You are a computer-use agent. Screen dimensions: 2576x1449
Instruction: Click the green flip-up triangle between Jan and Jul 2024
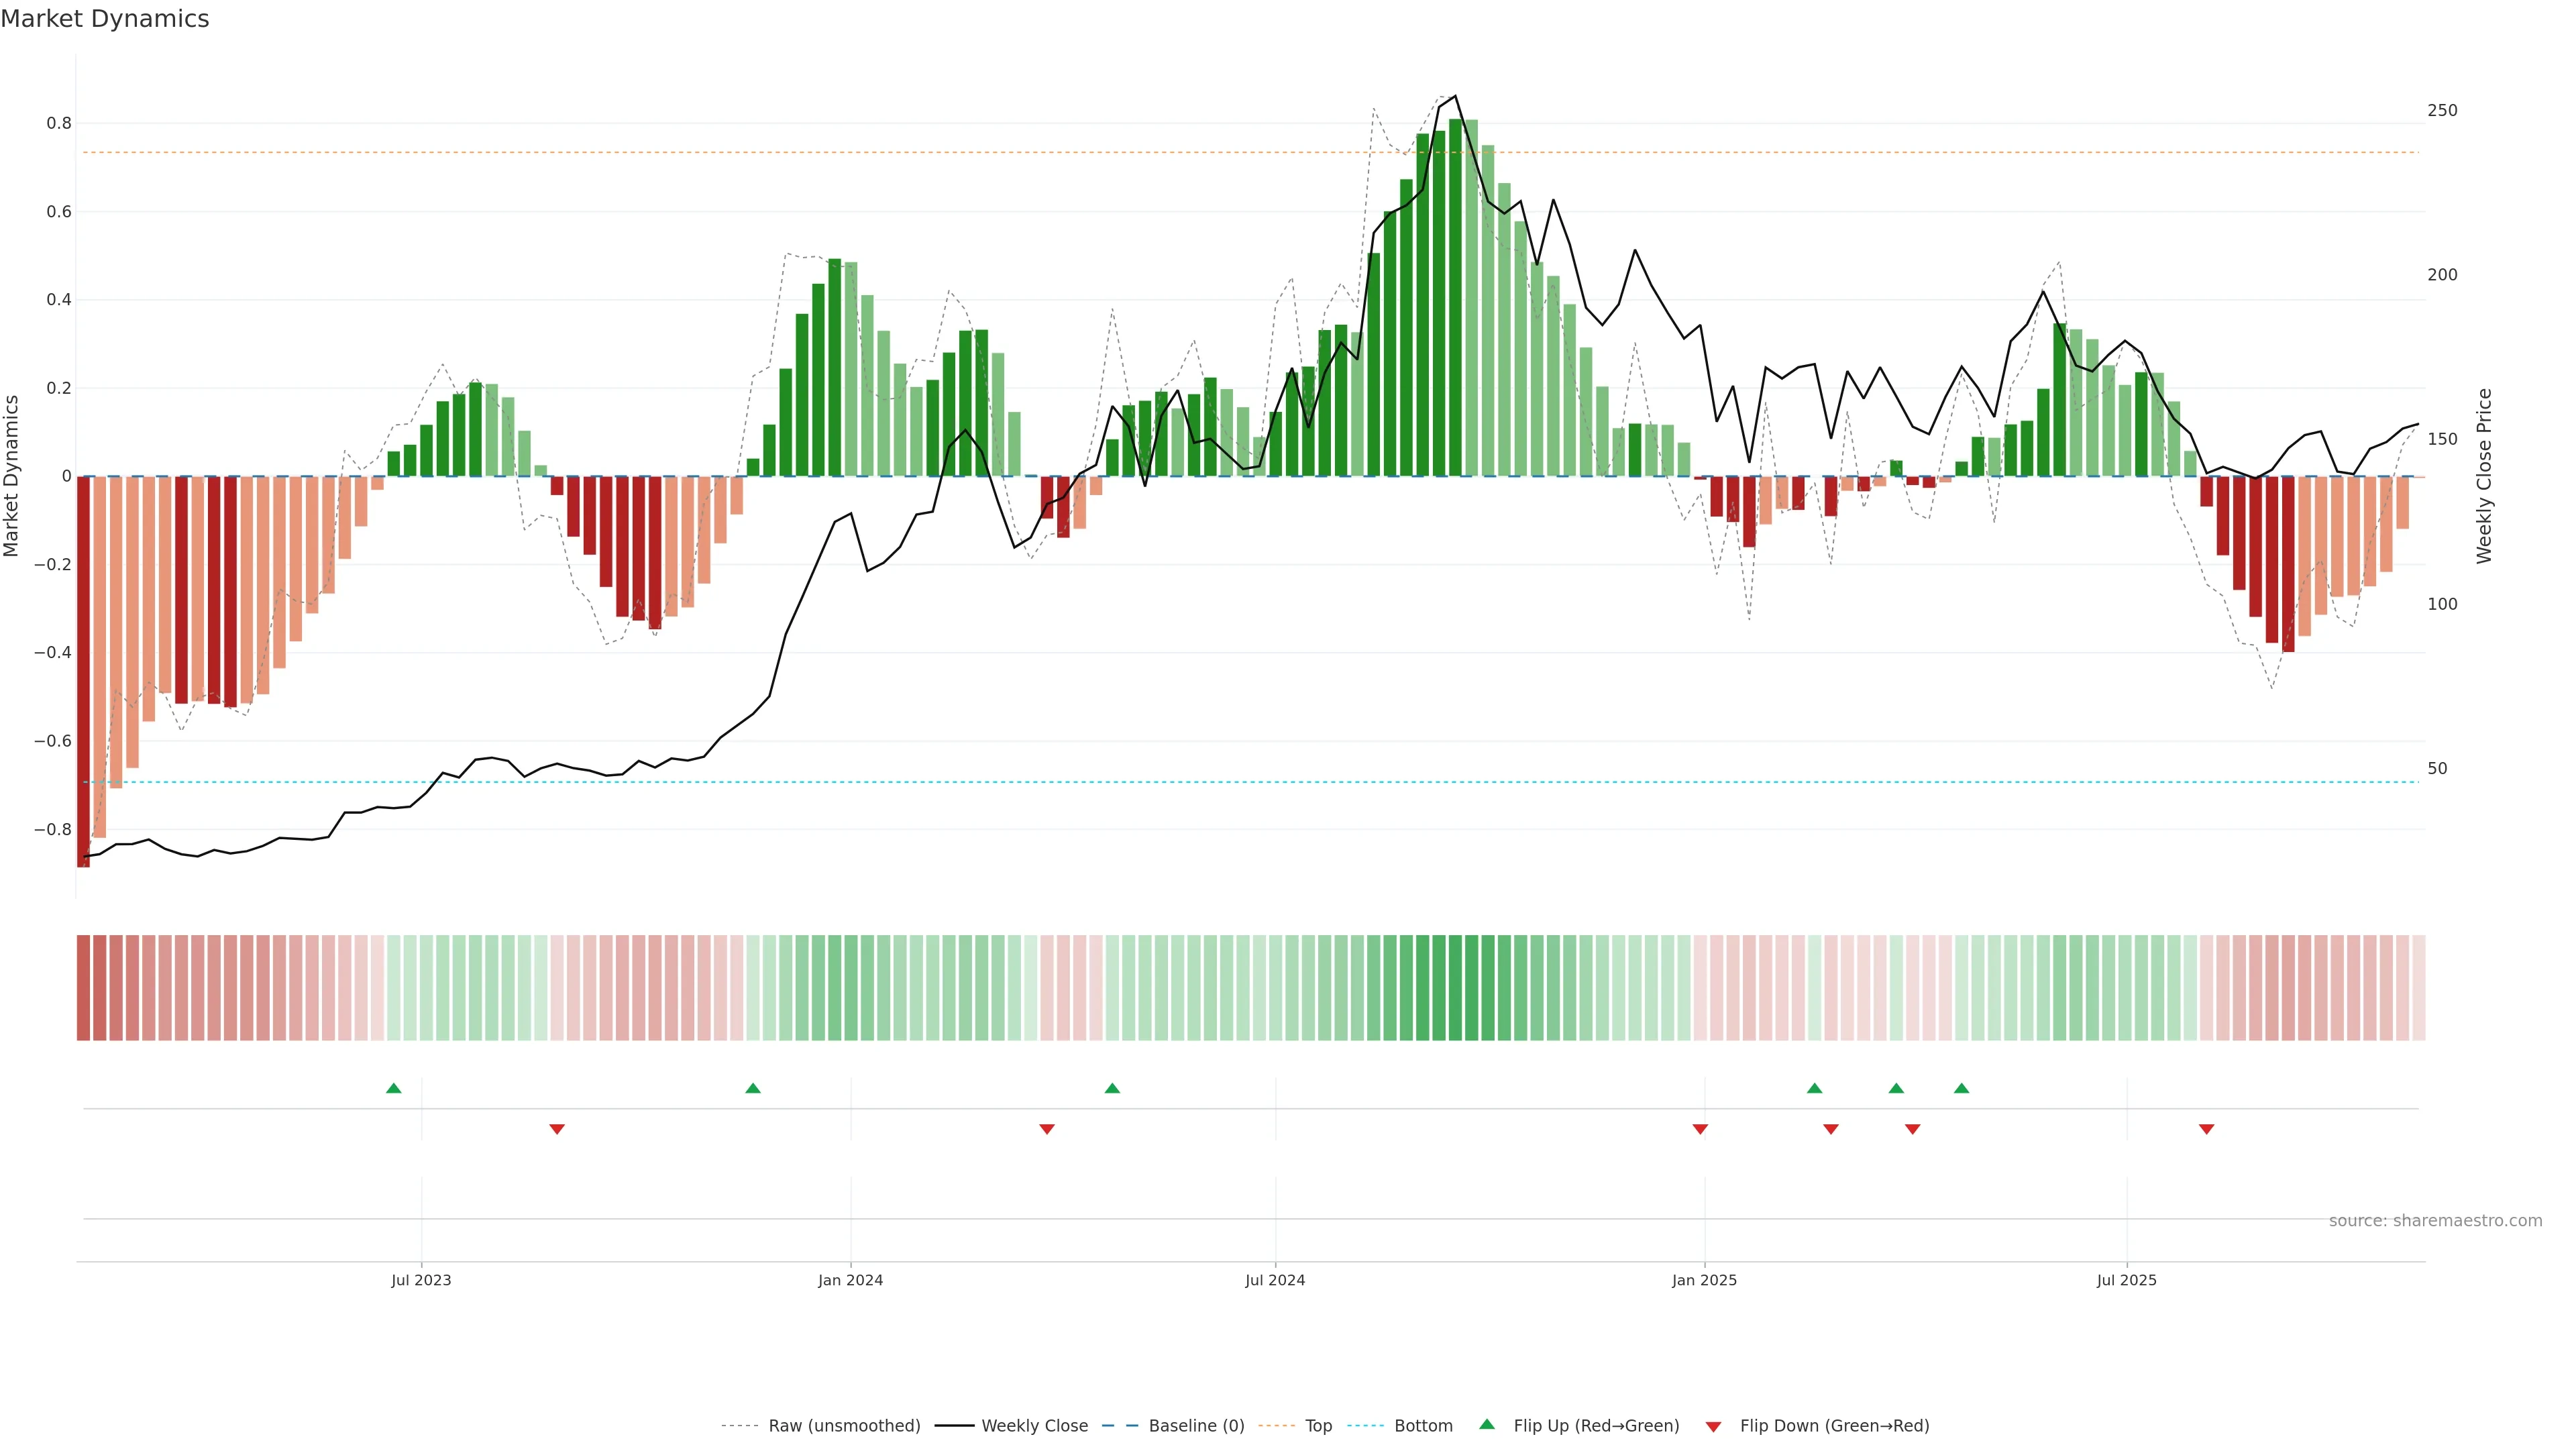[1112, 1088]
